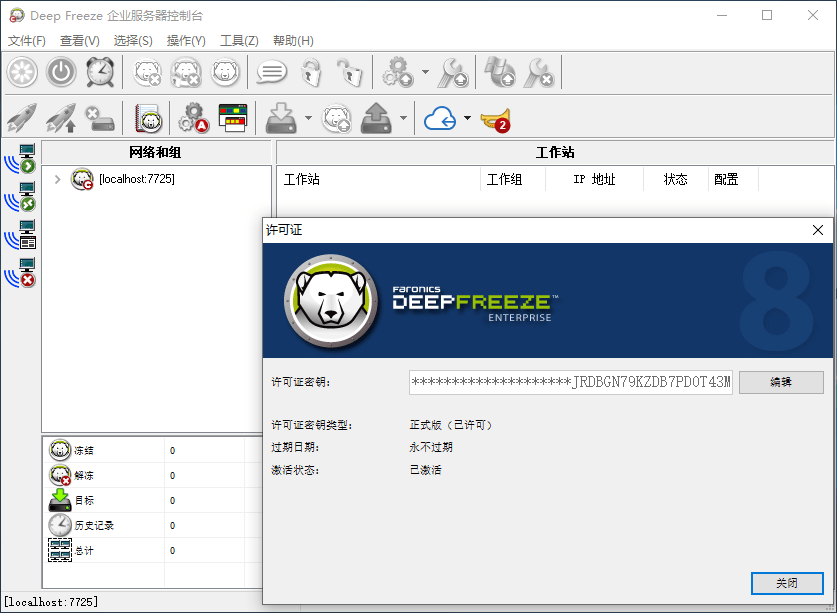Open the 操作(Y) menu
837x613 pixels.
tap(186, 41)
